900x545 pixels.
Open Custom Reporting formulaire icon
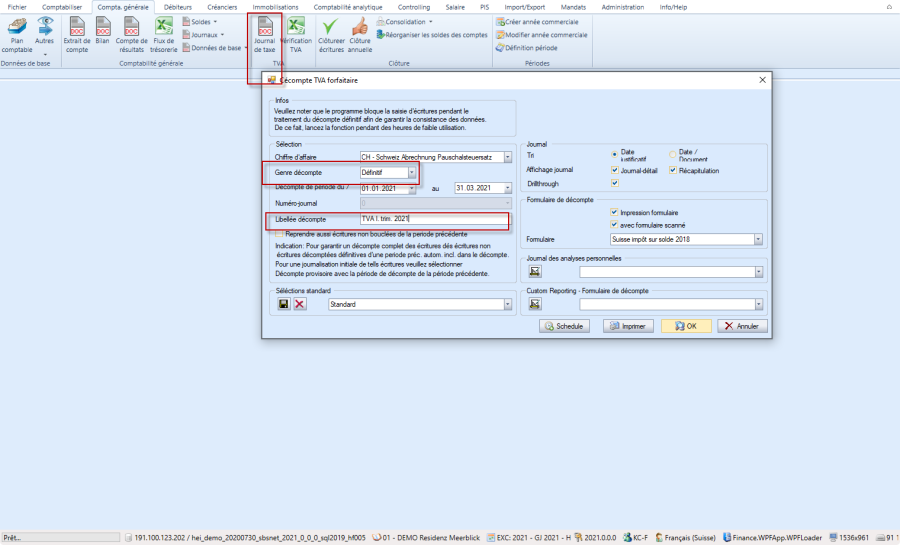click(x=535, y=304)
